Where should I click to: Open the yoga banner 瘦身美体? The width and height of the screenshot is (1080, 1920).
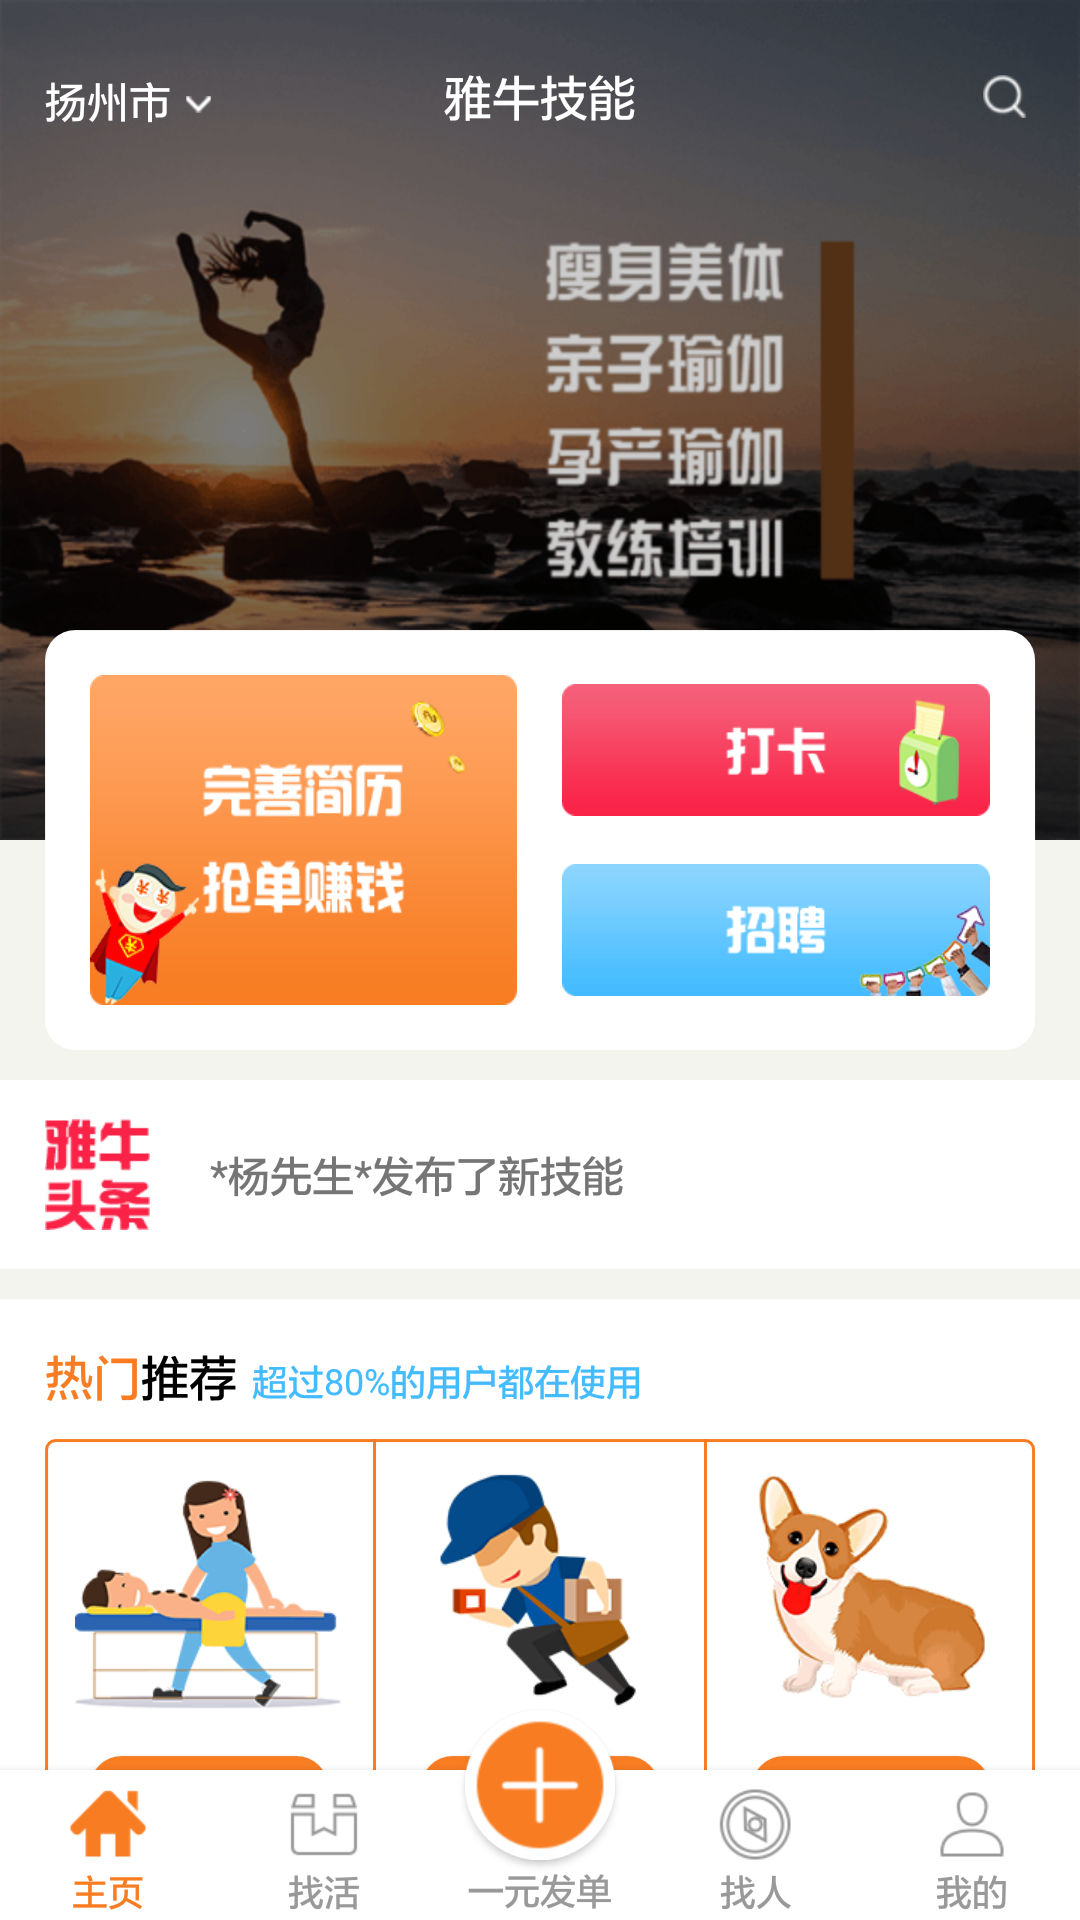[x=540, y=400]
